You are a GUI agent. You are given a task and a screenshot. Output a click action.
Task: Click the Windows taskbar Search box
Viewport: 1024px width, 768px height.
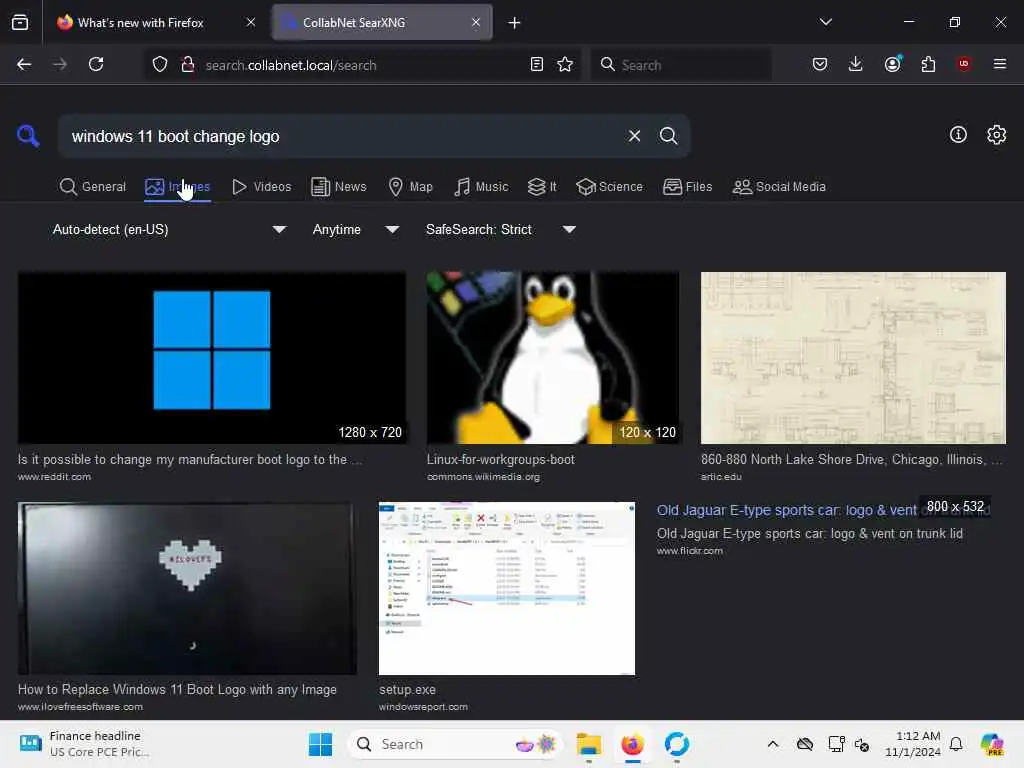click(x=455, y=744)
